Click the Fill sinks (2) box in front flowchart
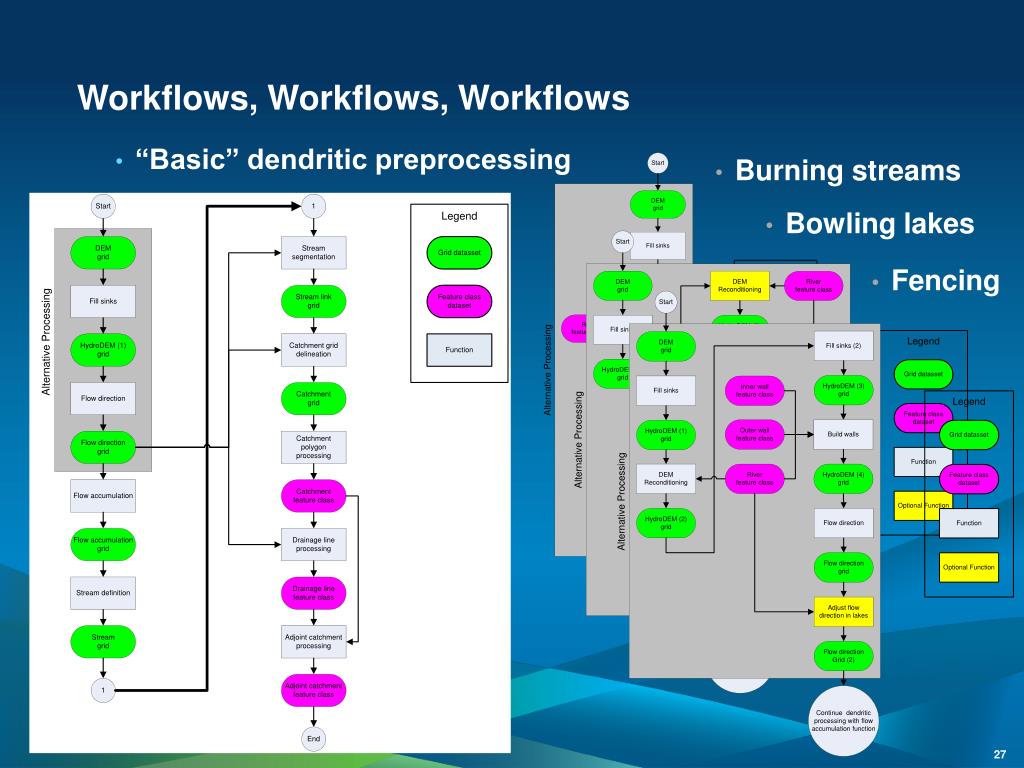 [x=843, y=345]
